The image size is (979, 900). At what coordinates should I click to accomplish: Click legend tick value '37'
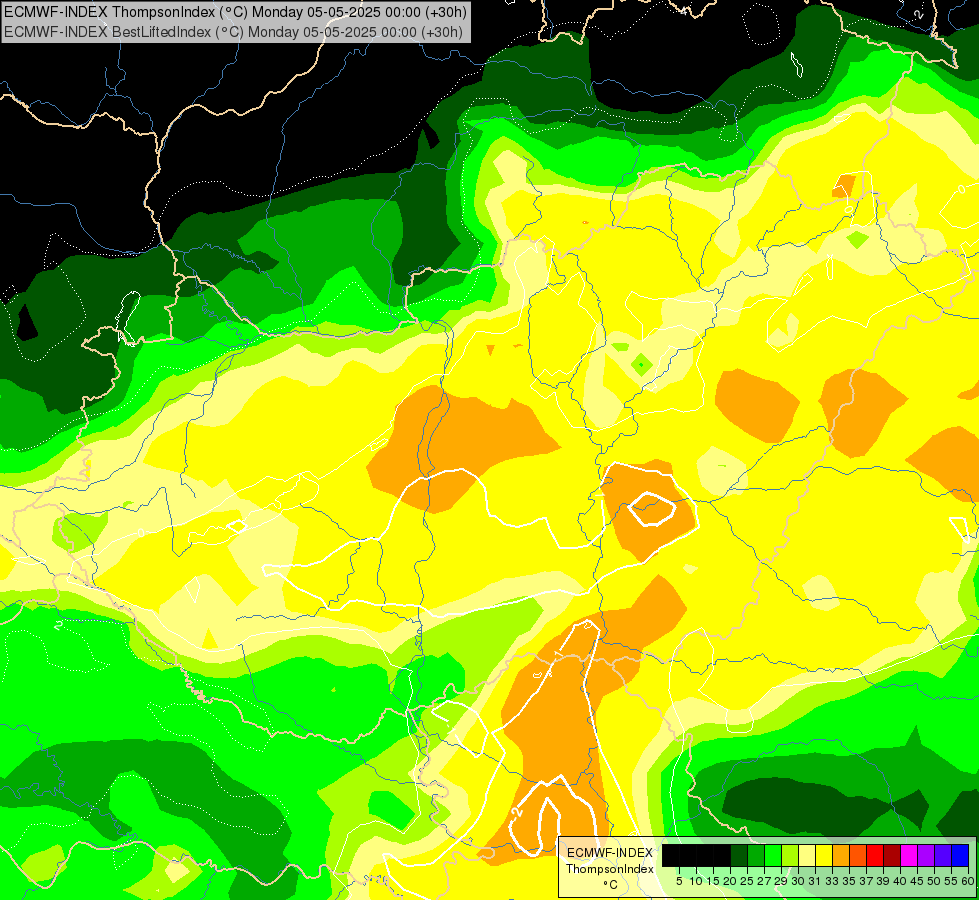tap(867, 881)
